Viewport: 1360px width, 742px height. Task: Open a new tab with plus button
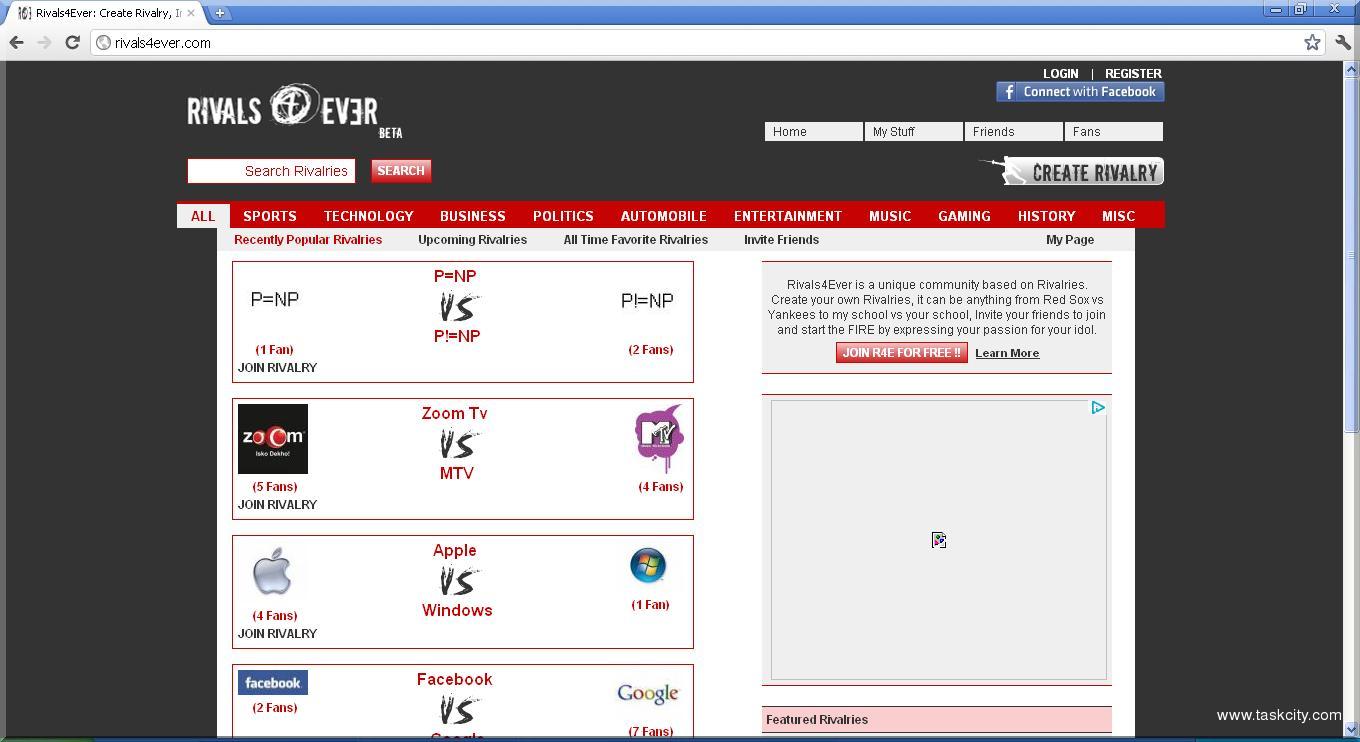pyautogui.click(x=219, y=13)
